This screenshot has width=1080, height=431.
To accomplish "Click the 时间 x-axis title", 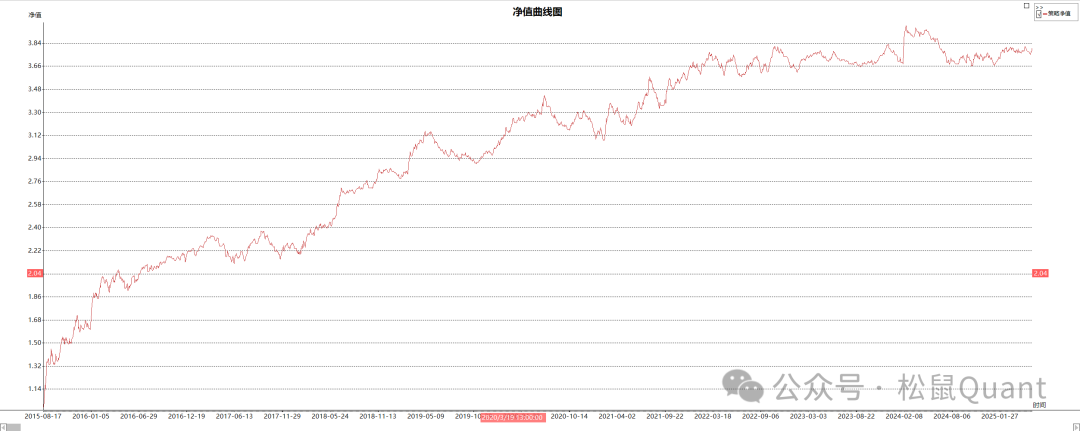I will (x=1040, y=405).
